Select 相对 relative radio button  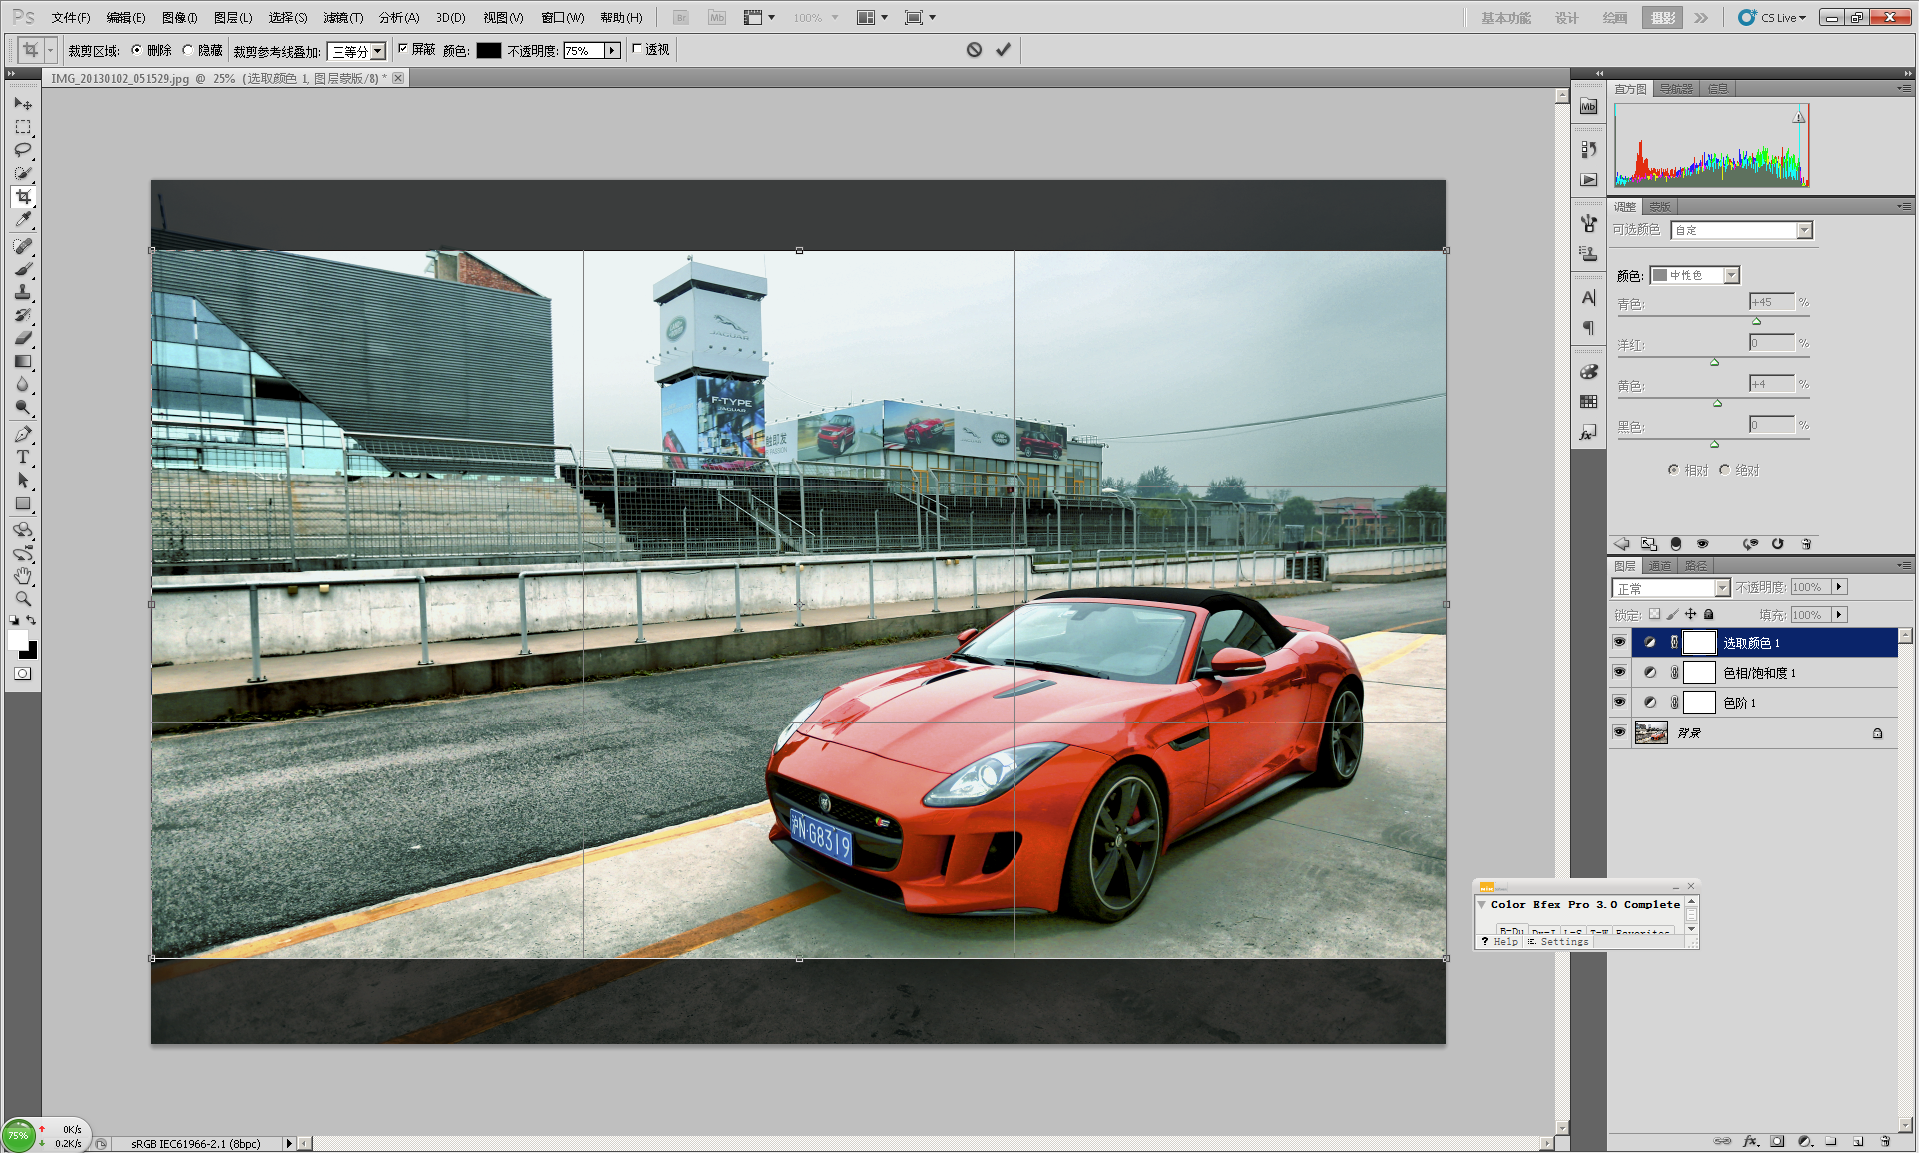1673,470
